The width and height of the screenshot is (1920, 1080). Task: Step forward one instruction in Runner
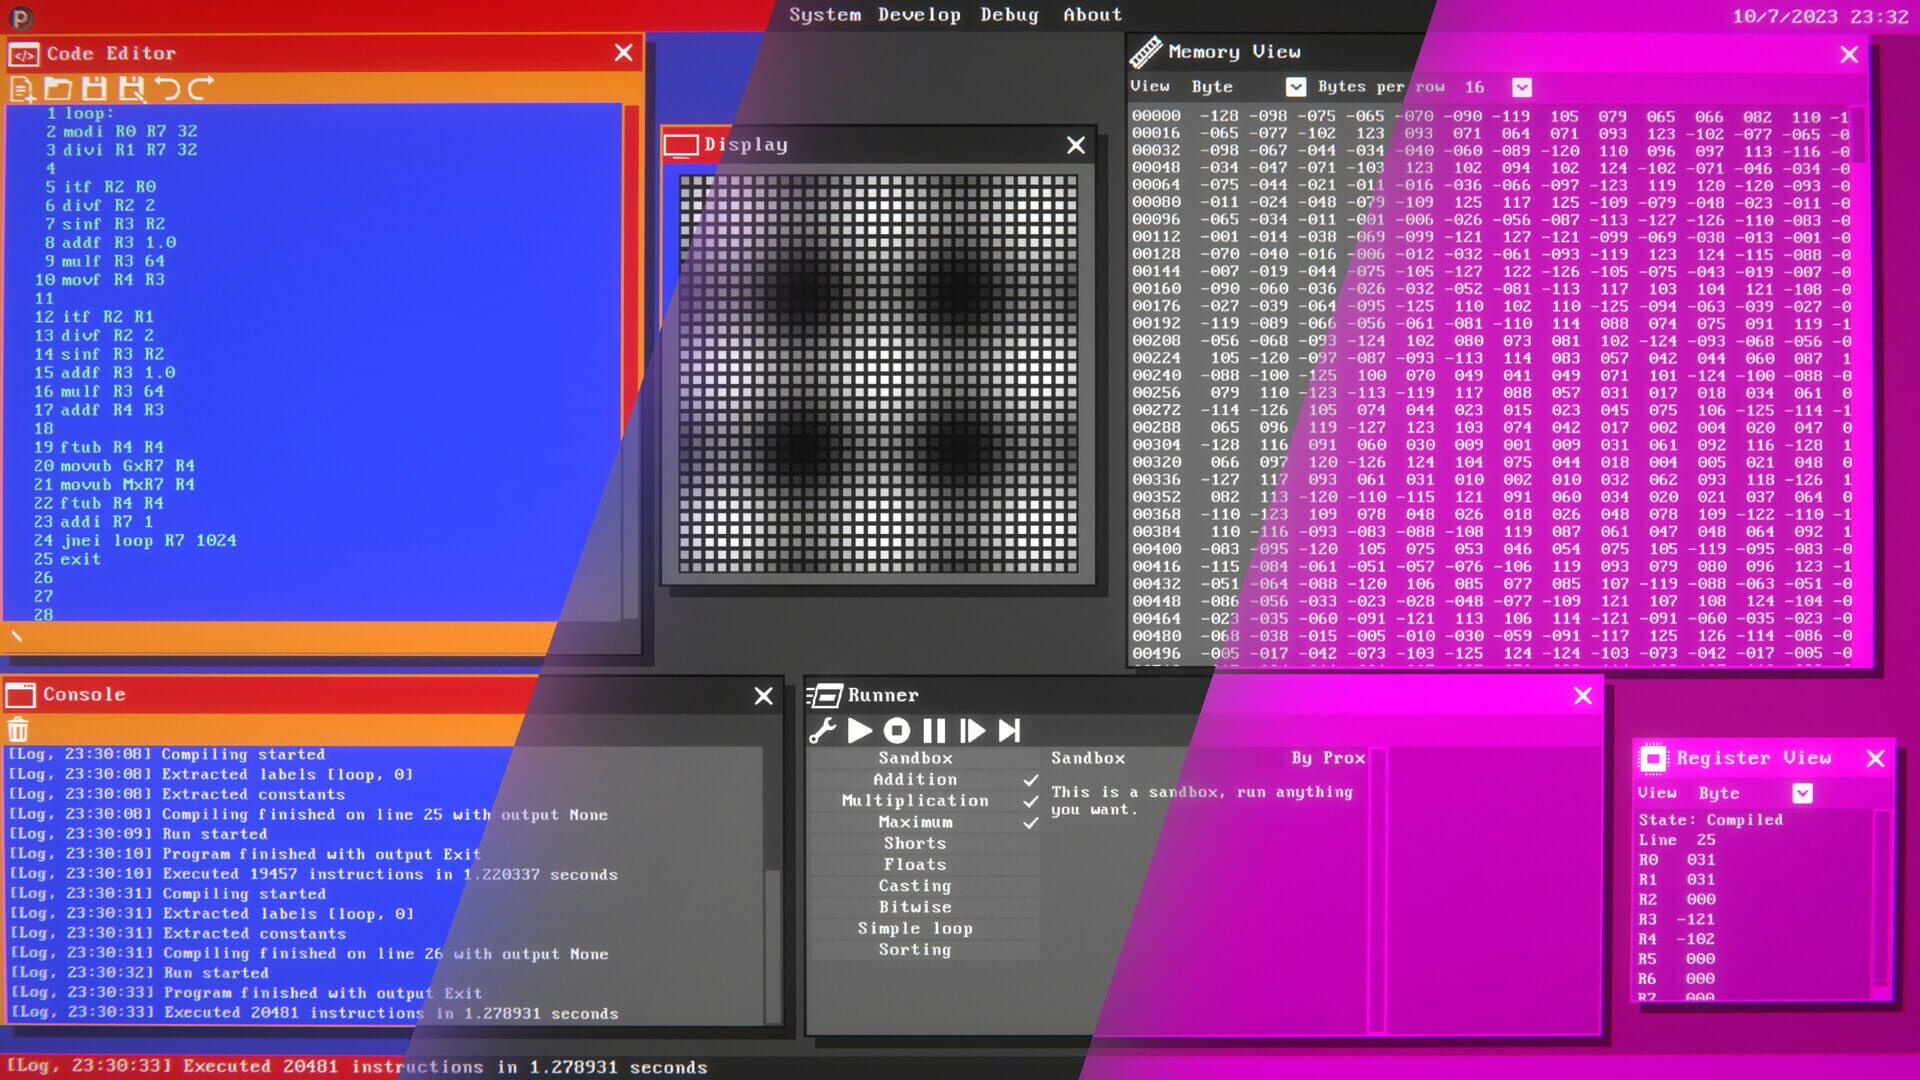[971, 730]
